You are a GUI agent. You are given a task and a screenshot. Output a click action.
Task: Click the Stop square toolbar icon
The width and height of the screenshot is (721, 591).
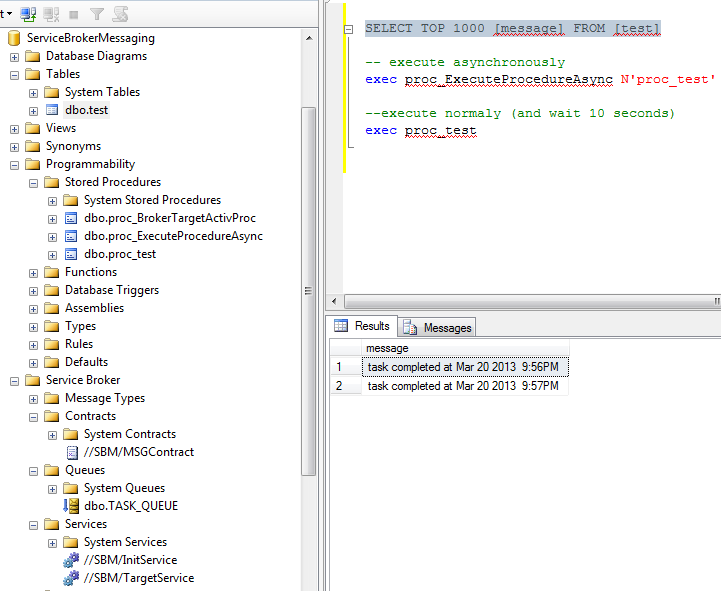click(x=74, y=14)
